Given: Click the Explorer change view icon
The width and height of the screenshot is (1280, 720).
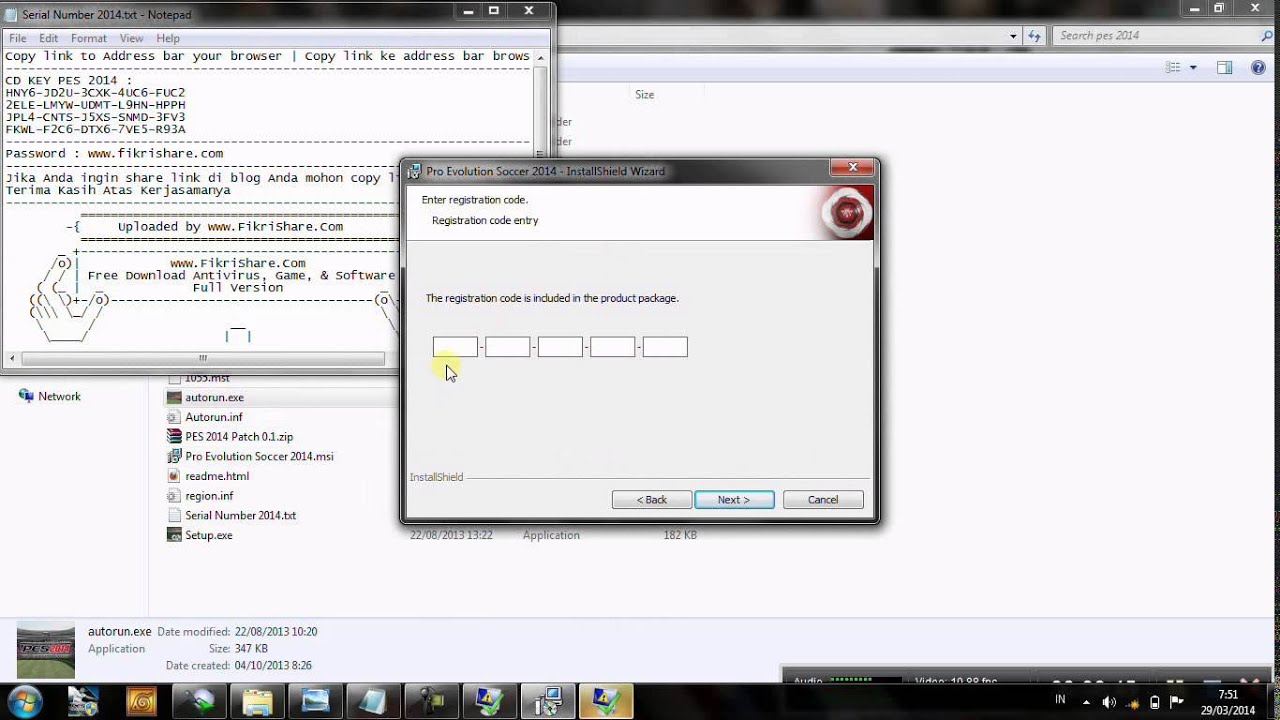Looking at the screenshot, I should [1174, 67].
